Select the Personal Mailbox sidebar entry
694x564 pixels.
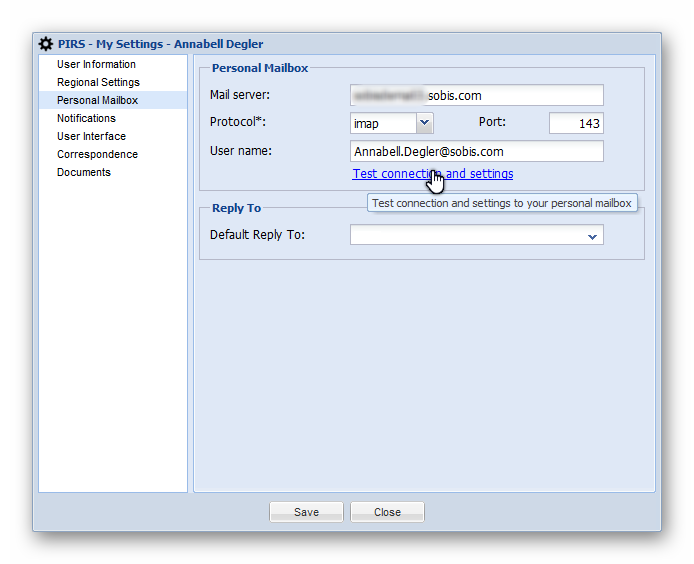coord(97,100)
